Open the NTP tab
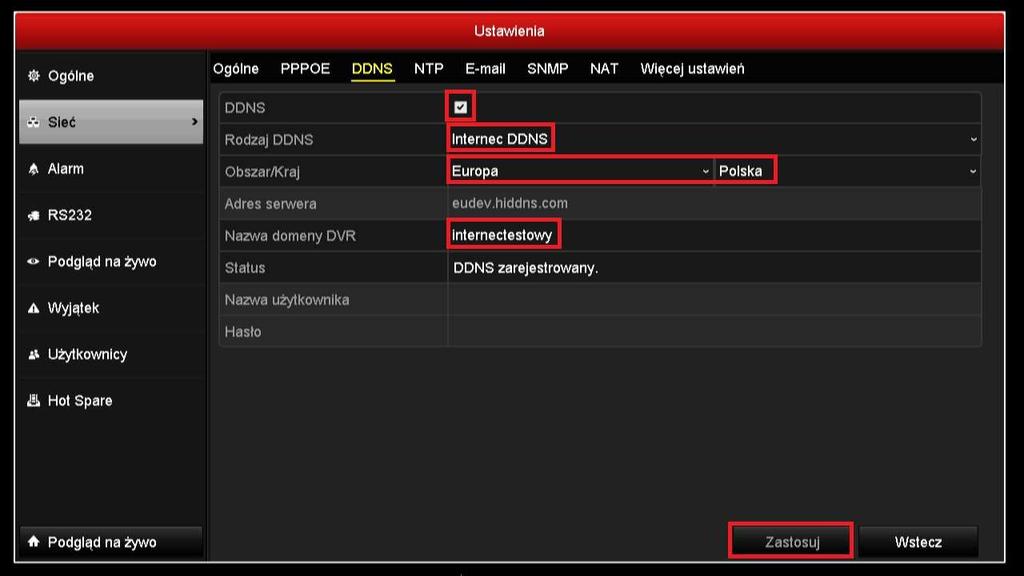 (428, 69)
